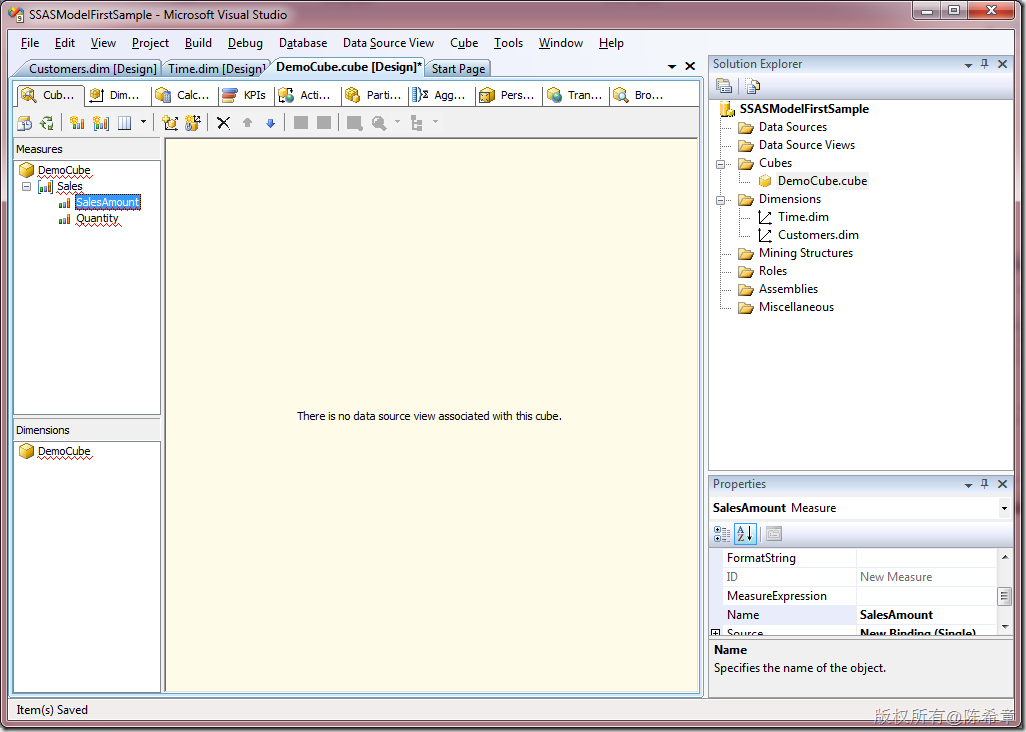Open the Perspectives tab
The image size is (1026, 732).
(x=508, y=96)
